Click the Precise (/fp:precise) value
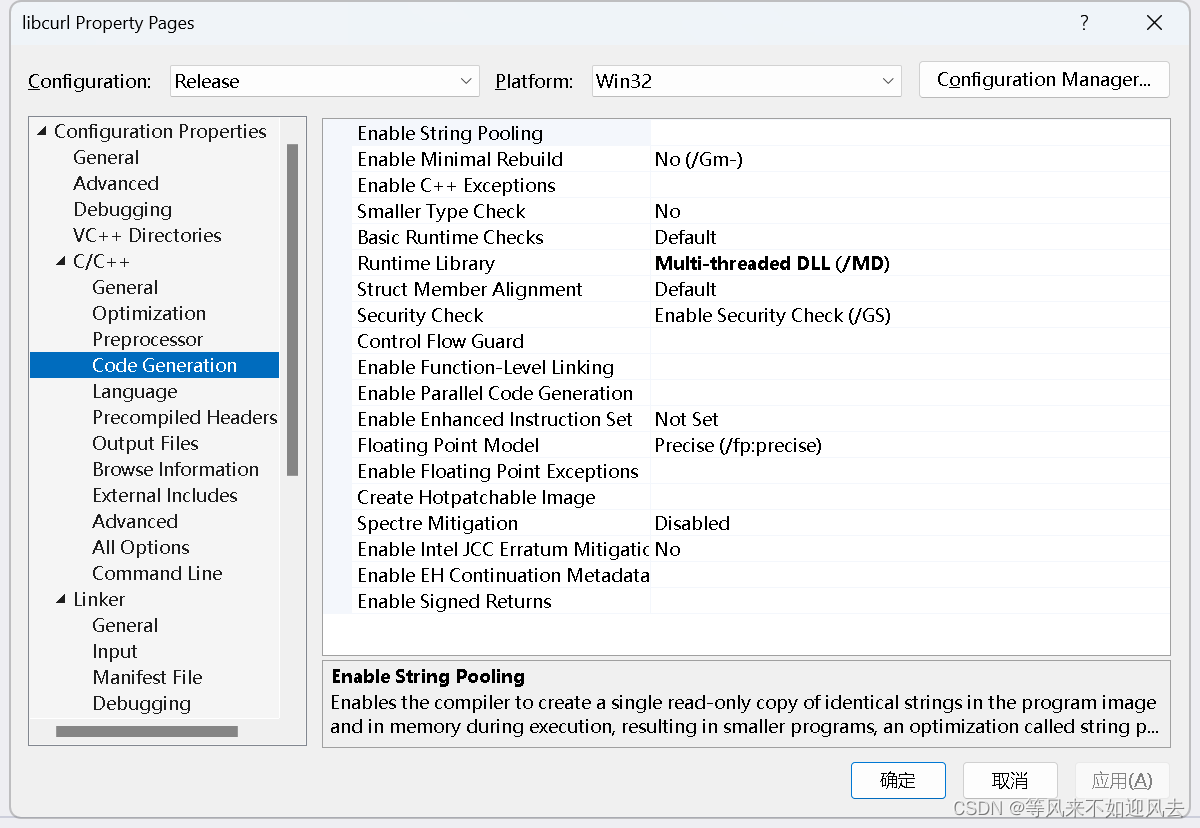Image resolution: width=1200 pixels, height=828 pixels. pyautogui.click(x=738, y=445)
